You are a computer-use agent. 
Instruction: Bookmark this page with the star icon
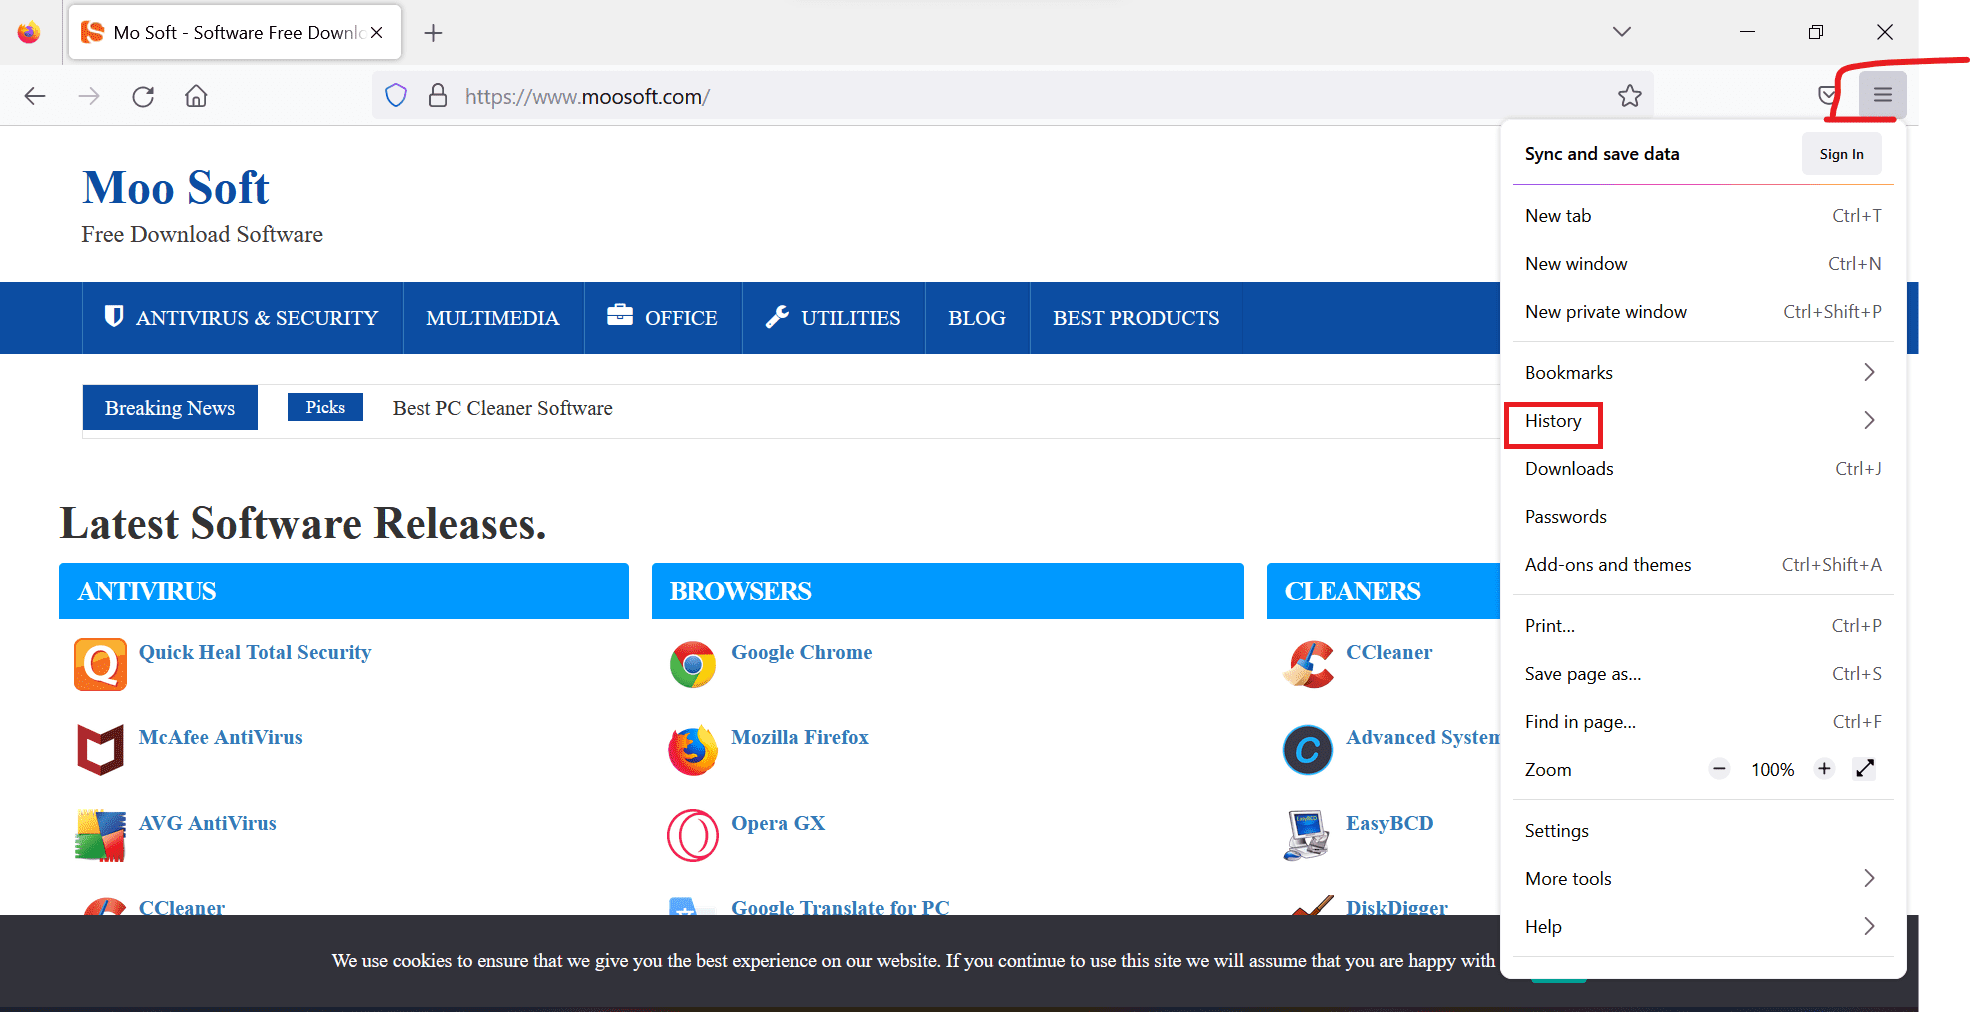pyautogui.click(x=1630, y=96)
